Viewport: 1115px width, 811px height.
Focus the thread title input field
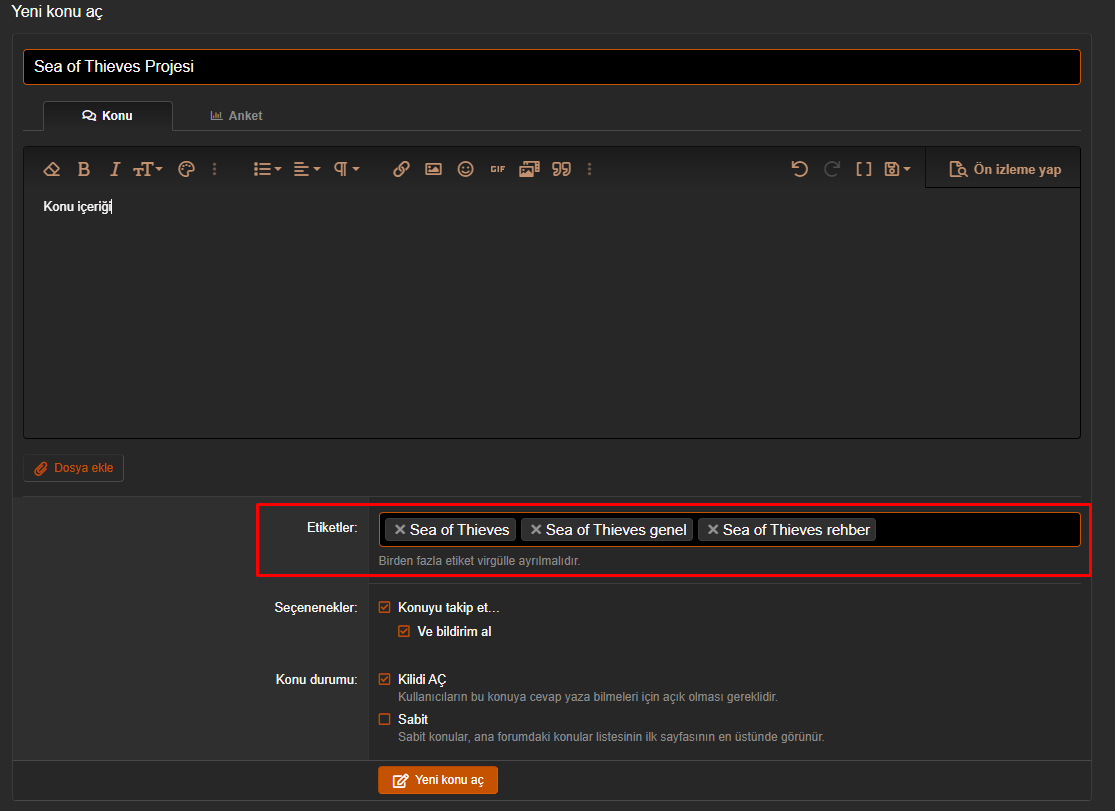pos(552,67)
